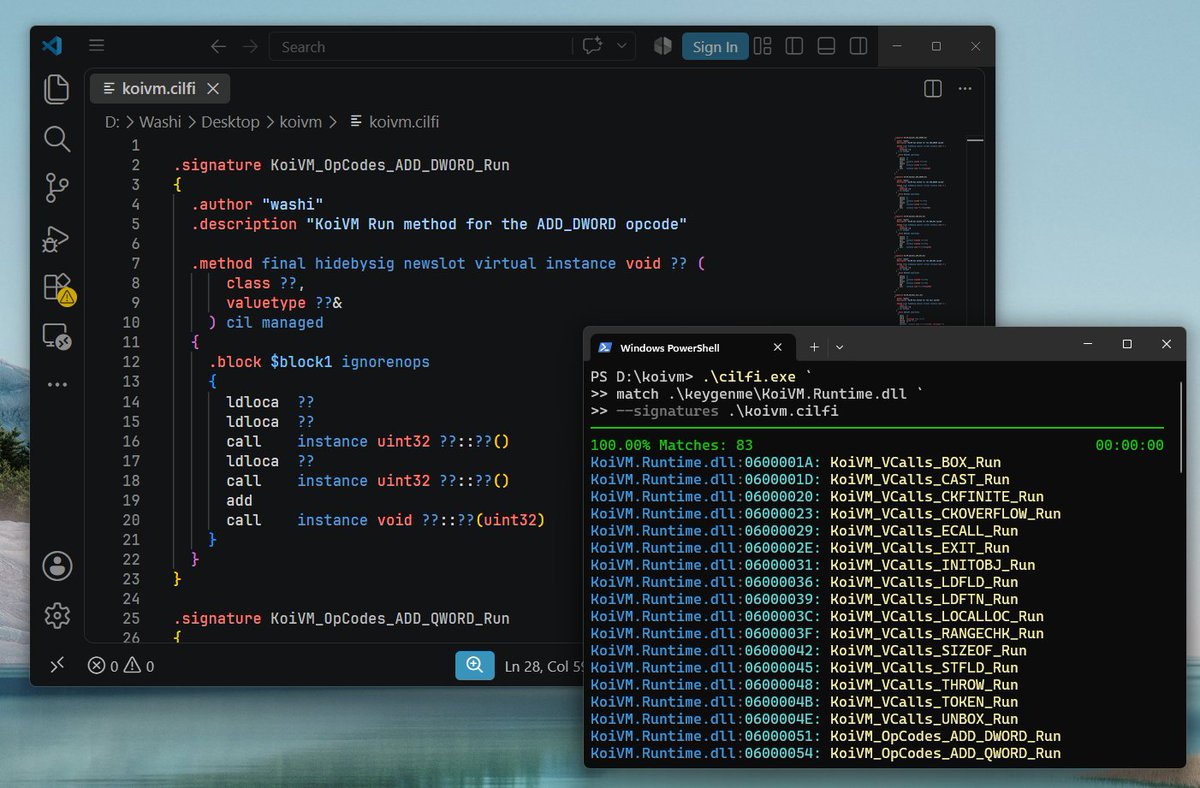Image resolution: width=1200 pixels, height=788 pixels.
Task: Click the KoiVM_VCalls_UNBOX_Run match line
Action: 804,719
